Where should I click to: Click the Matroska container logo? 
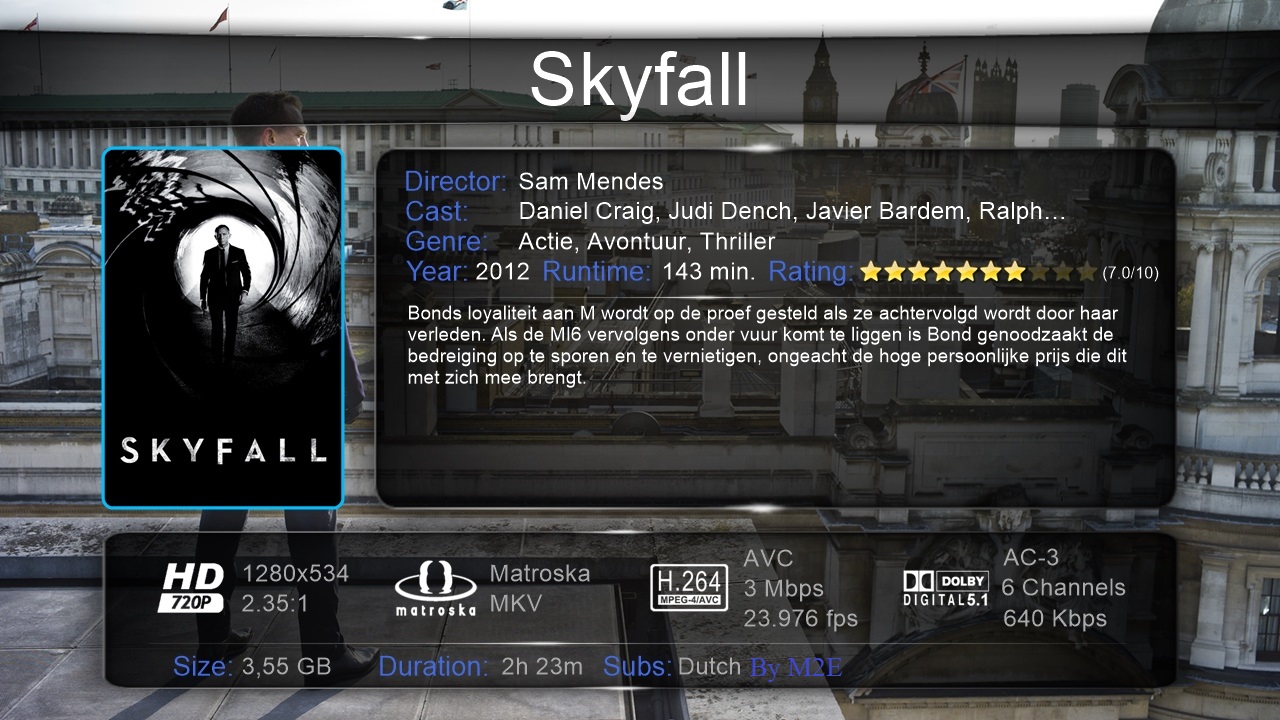435,588
